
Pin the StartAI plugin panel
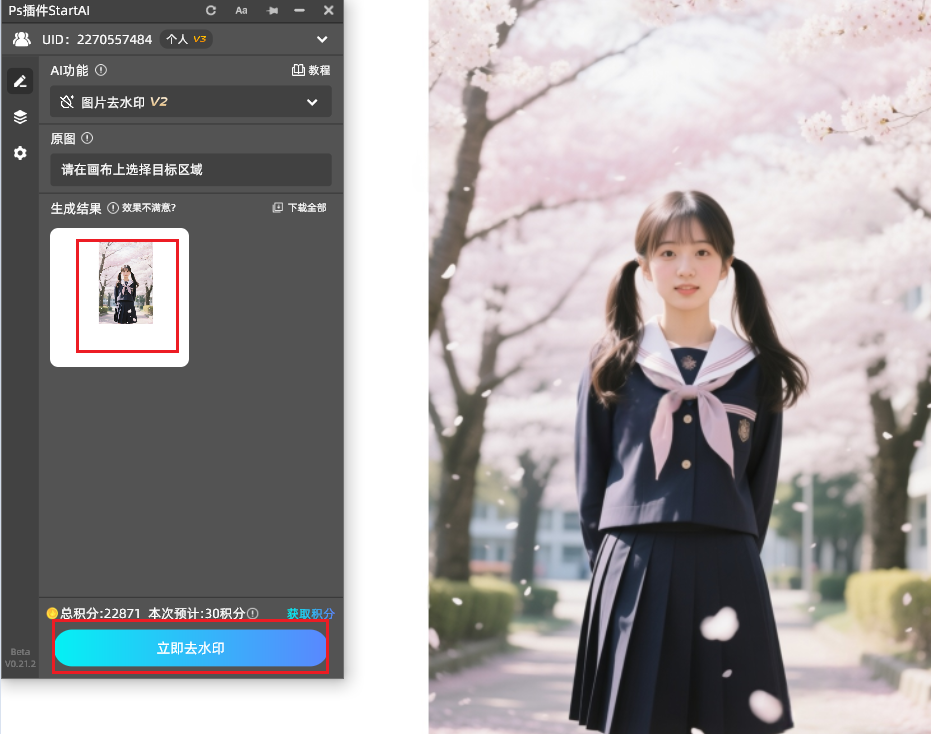[271, 10]
